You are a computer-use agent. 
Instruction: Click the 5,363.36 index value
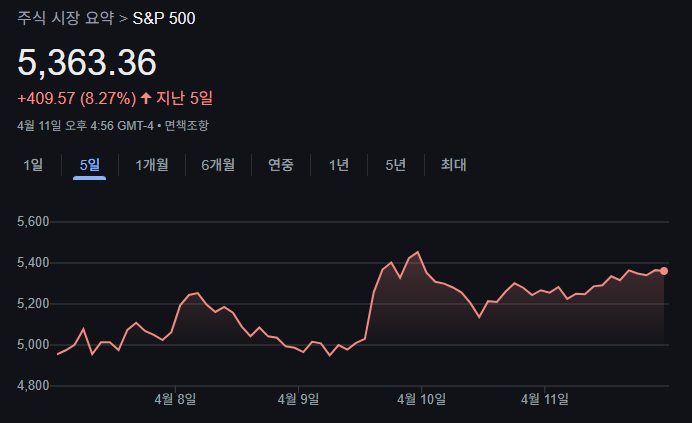coord(87,62)
